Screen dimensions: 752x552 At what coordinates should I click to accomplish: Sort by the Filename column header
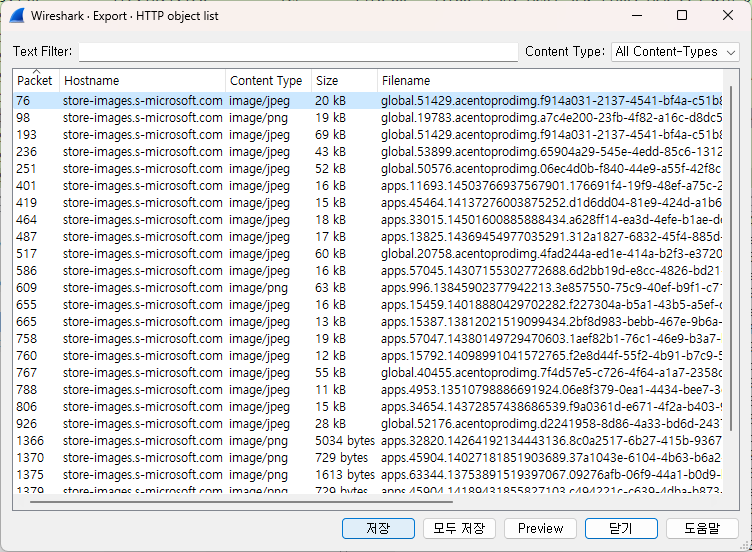[x=550, y=81]
